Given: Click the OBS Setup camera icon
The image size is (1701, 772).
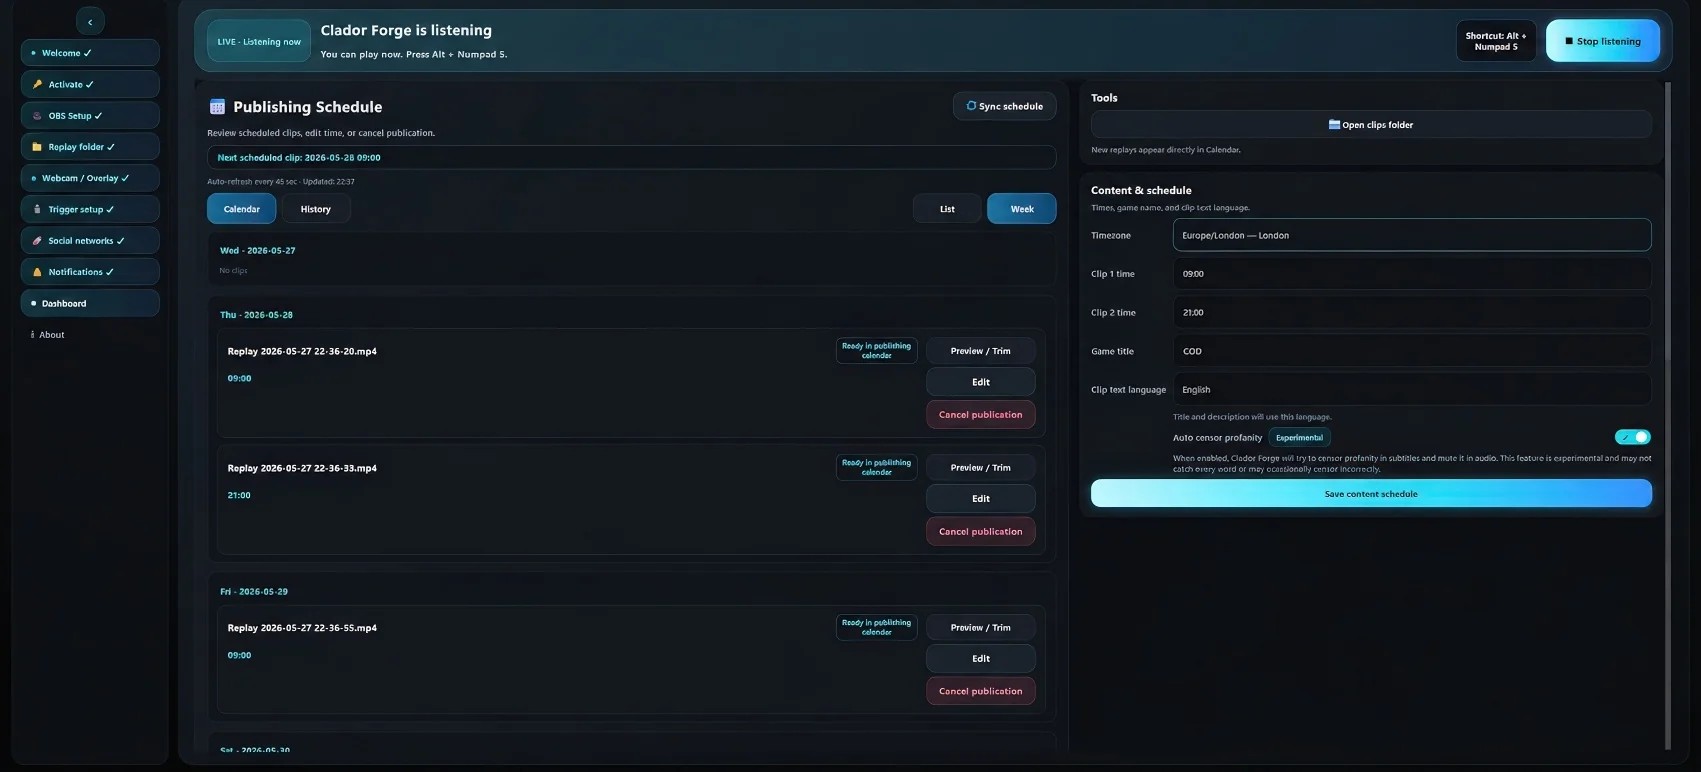Looking at the screenshot, I should 37,116.
